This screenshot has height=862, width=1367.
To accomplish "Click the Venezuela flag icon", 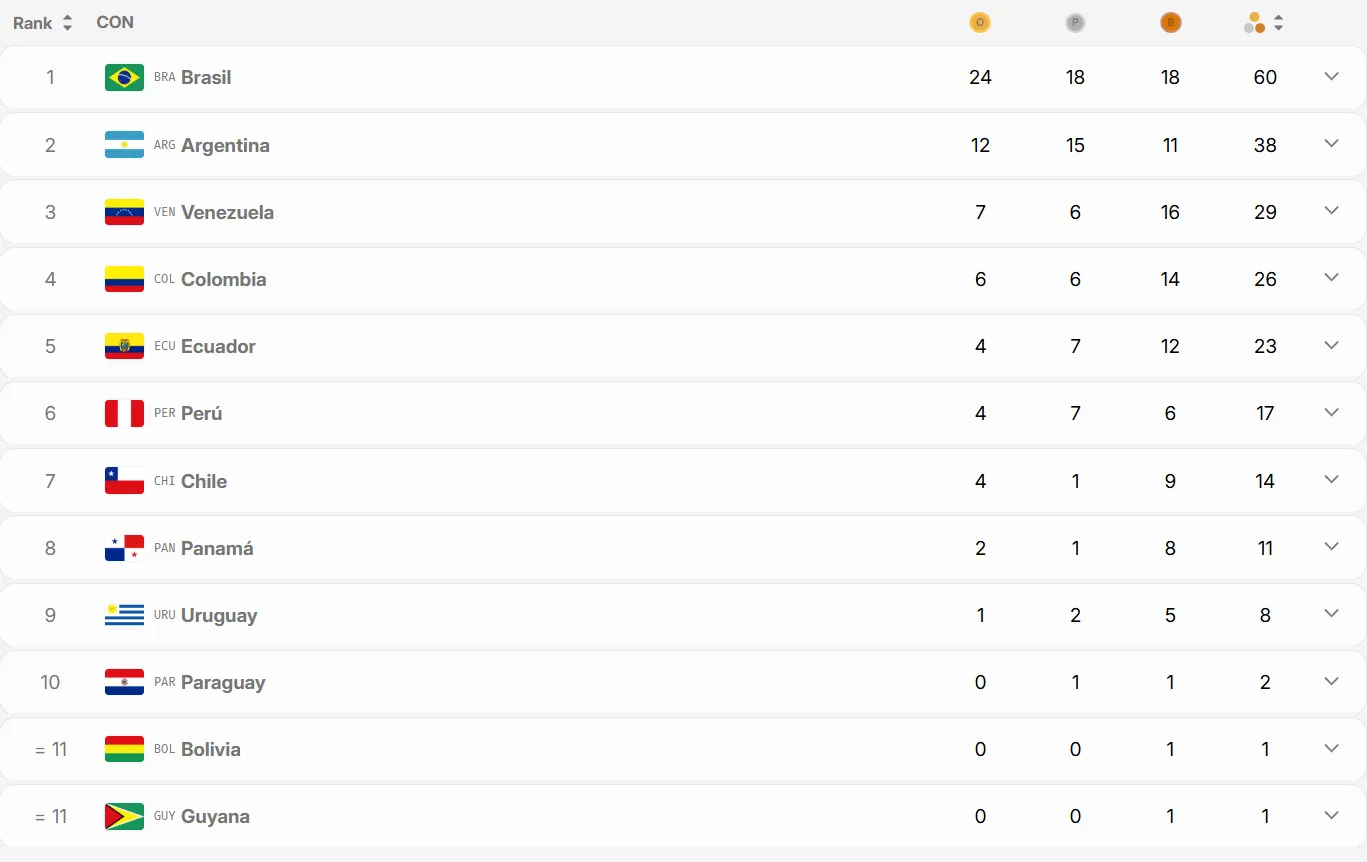I will coord(124,212).
